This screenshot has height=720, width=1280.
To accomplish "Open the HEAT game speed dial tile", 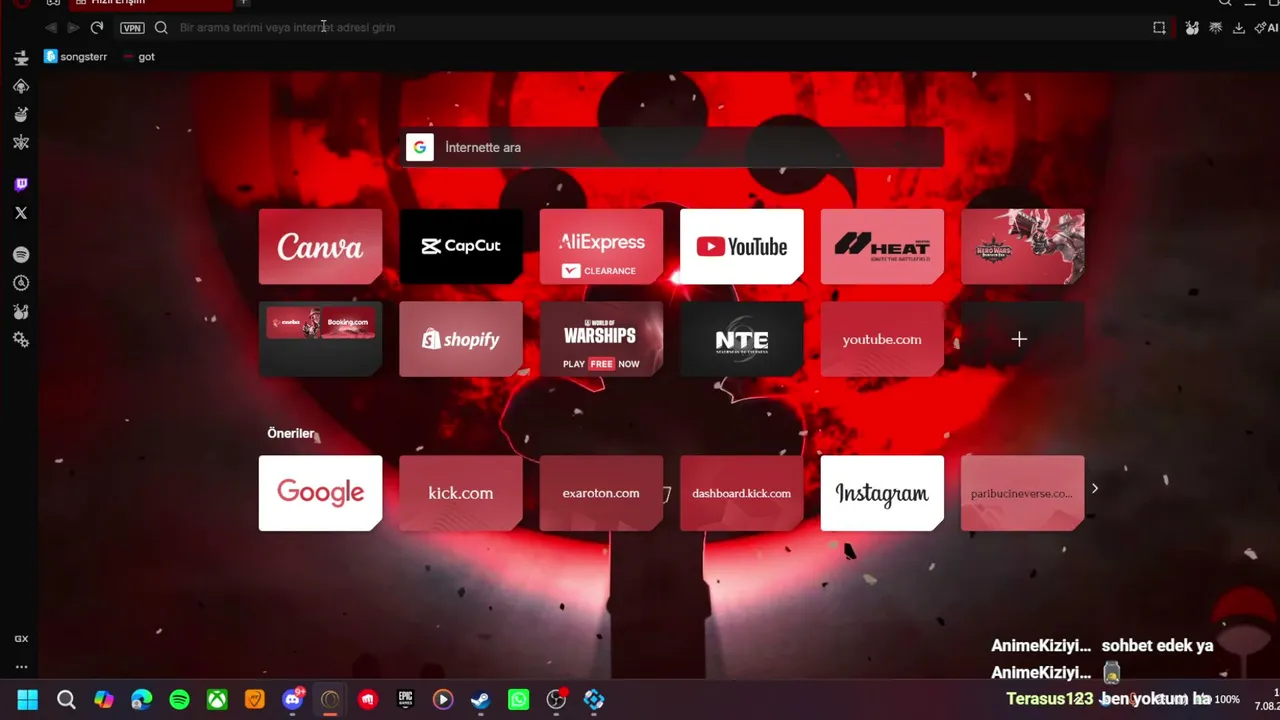I will (x=882, y=247).
